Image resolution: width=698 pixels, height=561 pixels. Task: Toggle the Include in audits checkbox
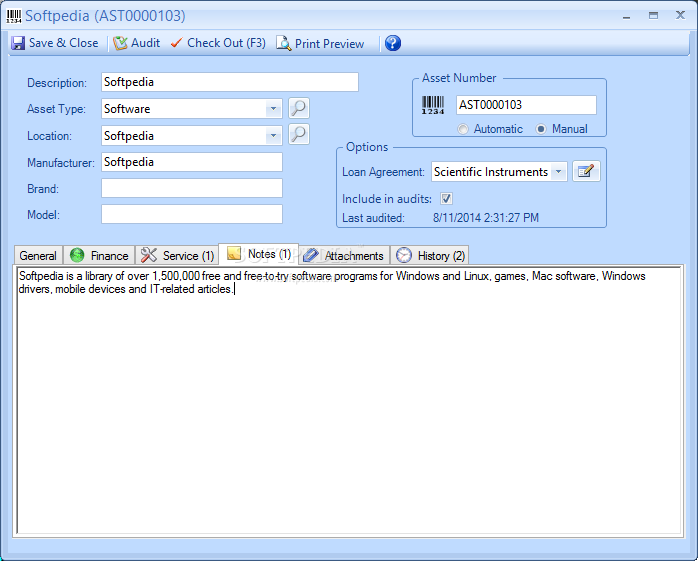point(446,199)
